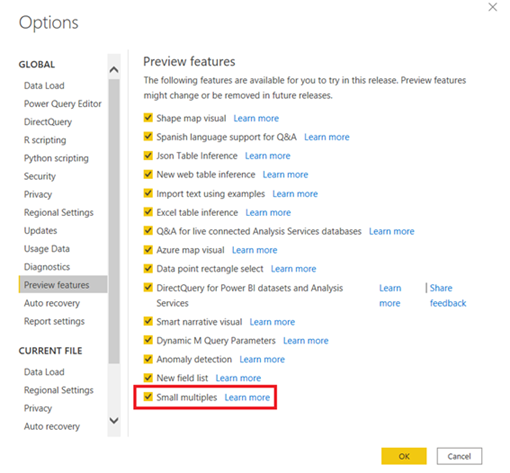The height and width of the screenshot is (473, 510).
Task: Open DirectQuery settings
Action: (x=48, y=122)
